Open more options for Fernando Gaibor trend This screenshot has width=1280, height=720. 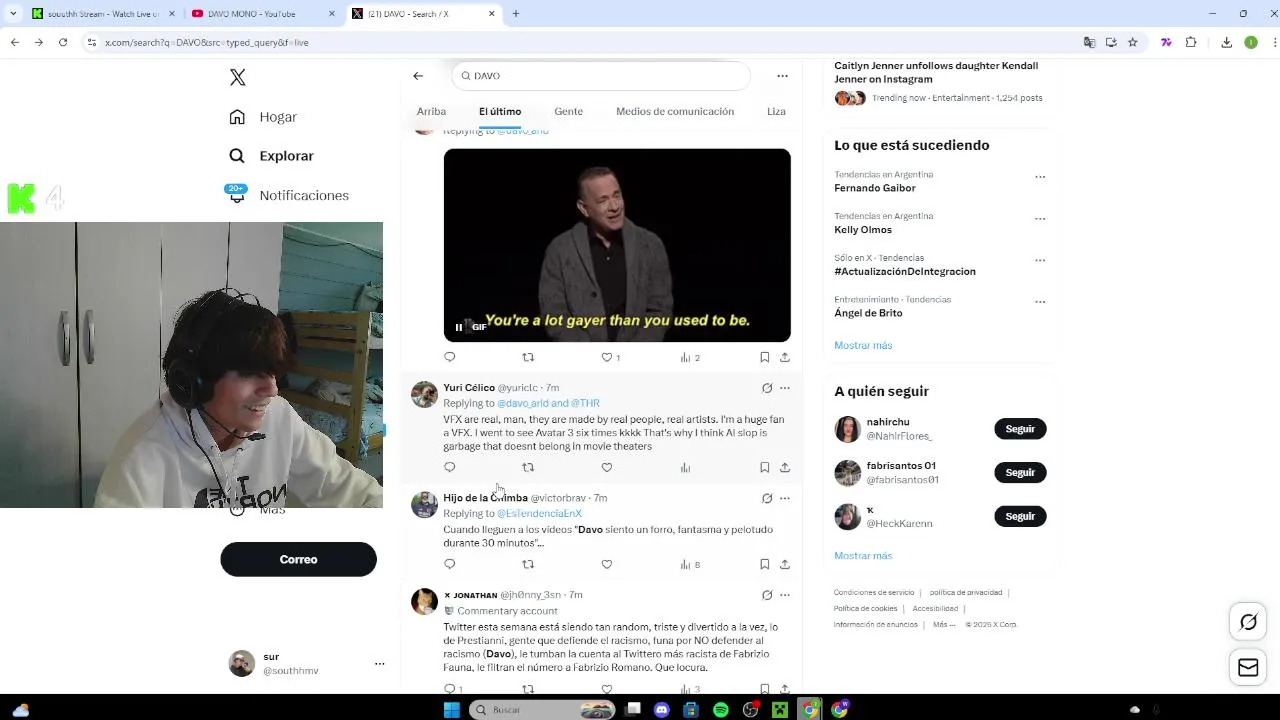coord(1040,177)
